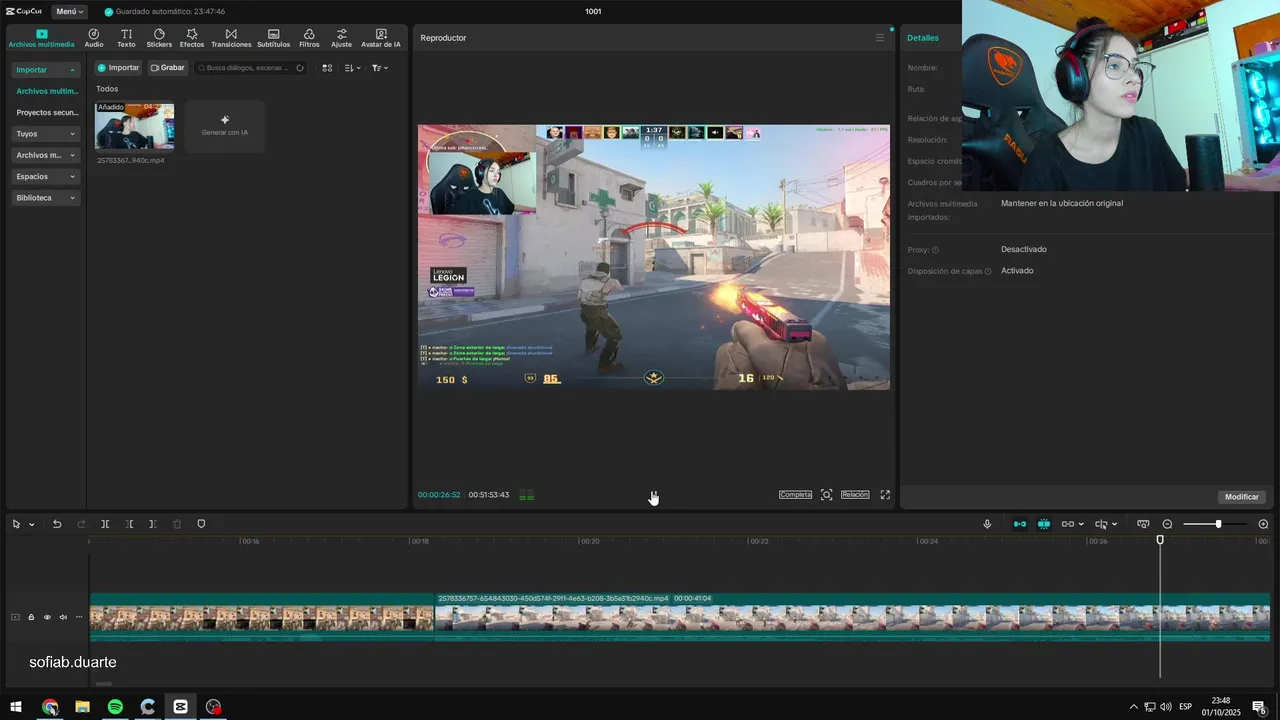Toggle preview axis split icon
This screenshot has width=1280, height=720.
(1101, 524)
